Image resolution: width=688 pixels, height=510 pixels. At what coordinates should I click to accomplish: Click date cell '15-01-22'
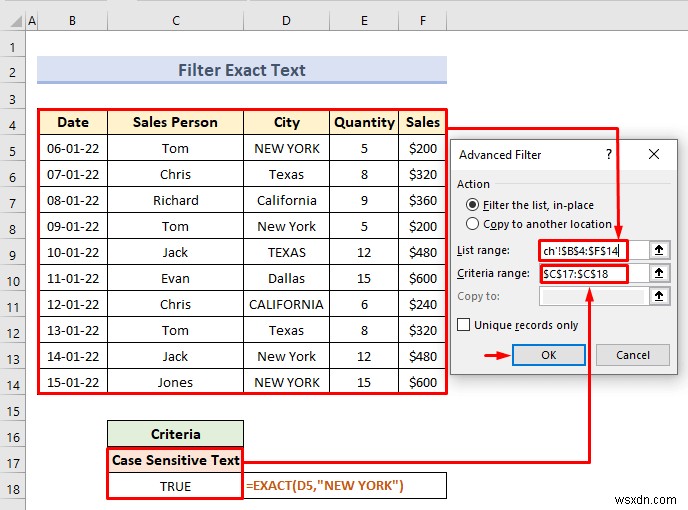[73, 382]
